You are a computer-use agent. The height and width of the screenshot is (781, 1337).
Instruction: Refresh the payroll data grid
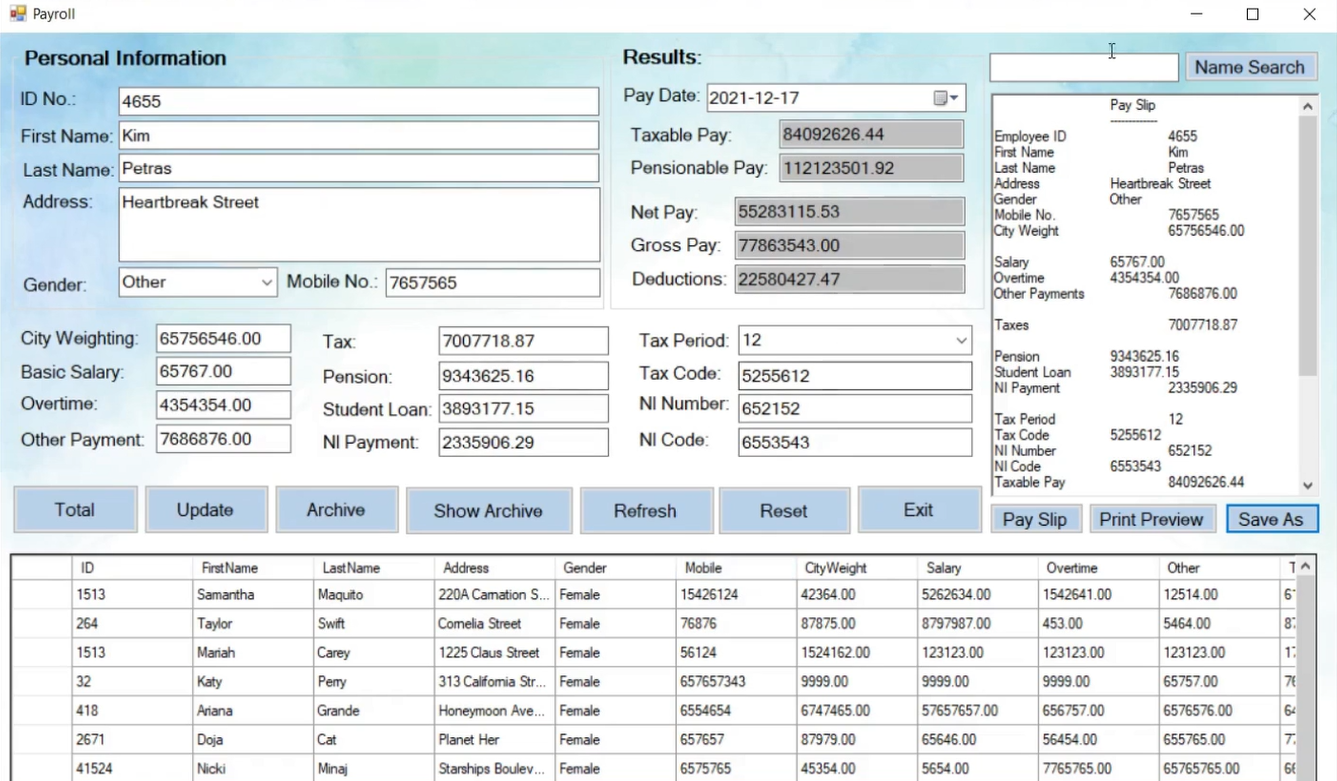[x=645, y=511]
